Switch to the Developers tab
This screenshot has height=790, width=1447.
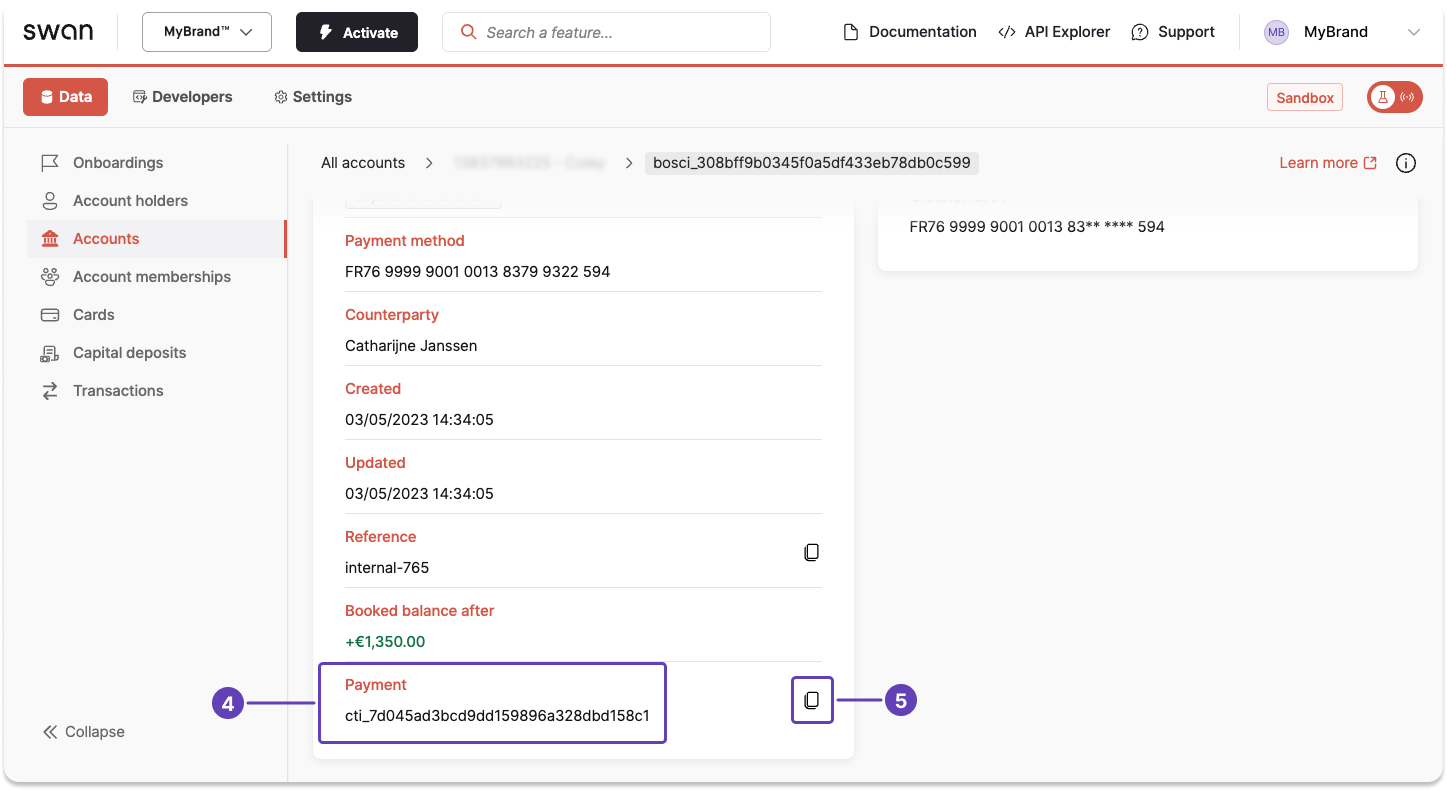[x=183, y=96]
